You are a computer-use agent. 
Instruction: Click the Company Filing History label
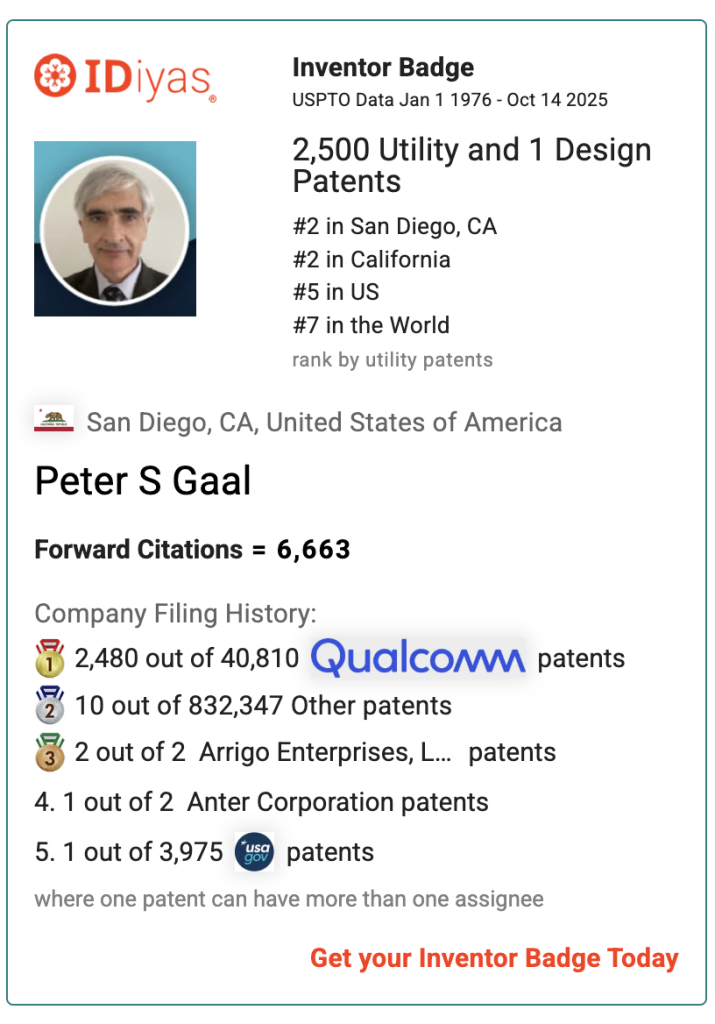175,613
